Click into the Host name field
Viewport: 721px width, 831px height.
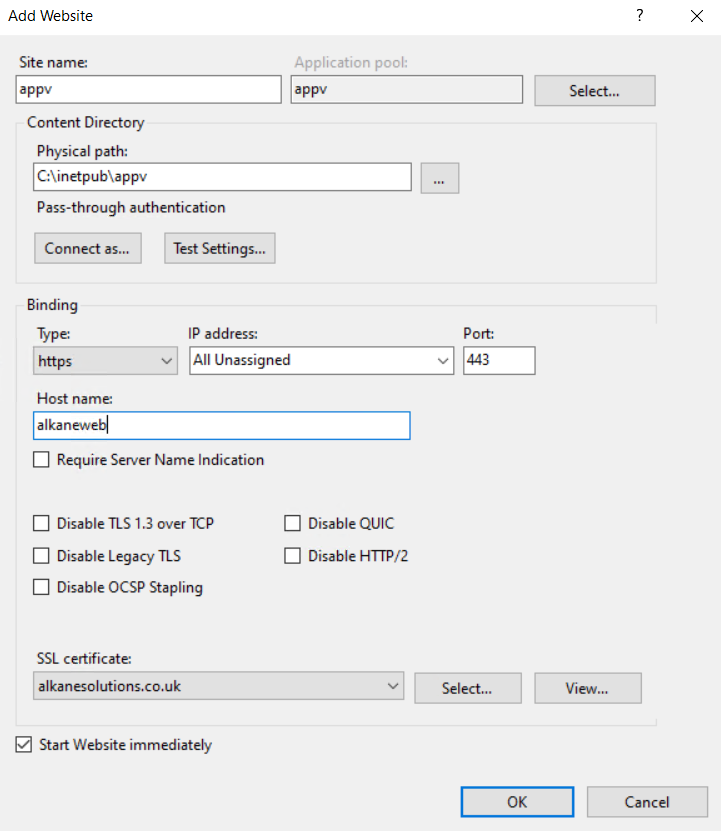click(222, 426)
